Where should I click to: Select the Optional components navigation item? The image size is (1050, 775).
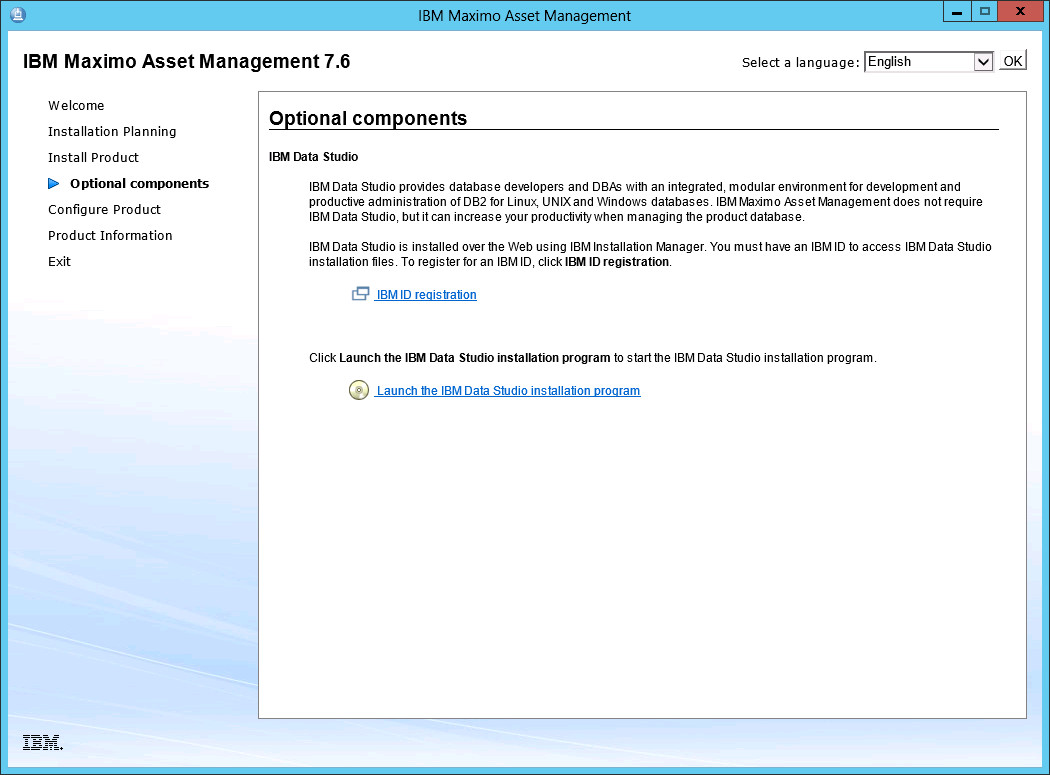tap(139, 184)
